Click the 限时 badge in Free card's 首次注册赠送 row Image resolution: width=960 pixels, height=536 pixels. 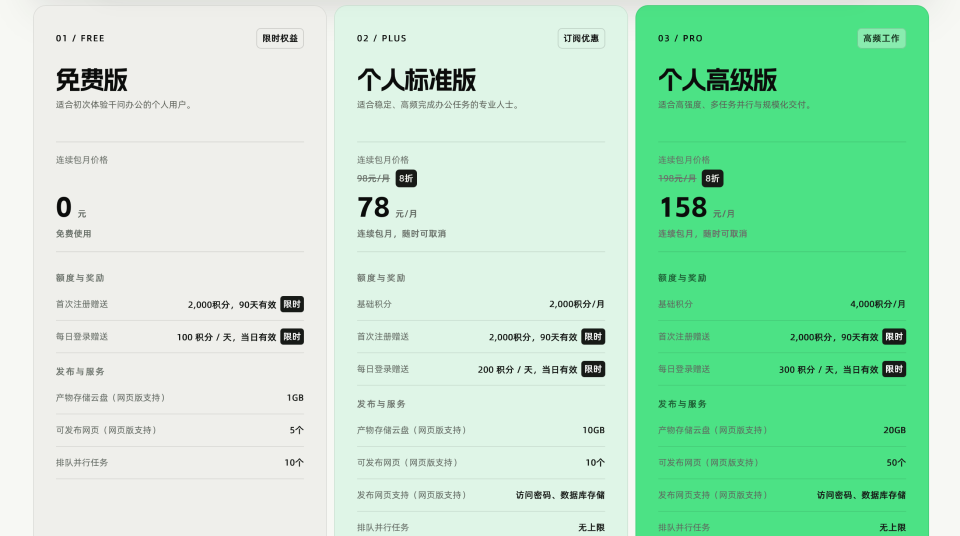[292, 304]
